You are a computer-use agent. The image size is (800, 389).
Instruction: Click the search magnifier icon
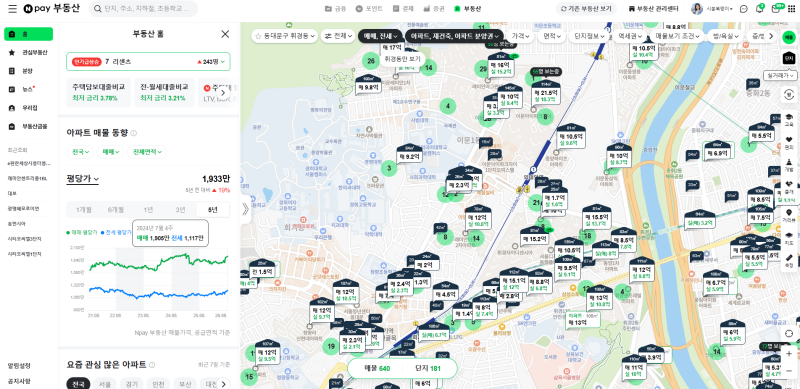pos(97,9)
